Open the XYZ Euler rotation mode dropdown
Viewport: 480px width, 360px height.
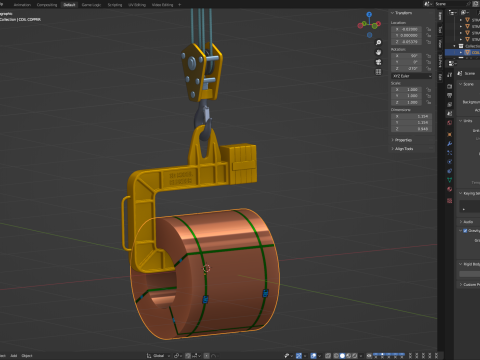point(412,76)
